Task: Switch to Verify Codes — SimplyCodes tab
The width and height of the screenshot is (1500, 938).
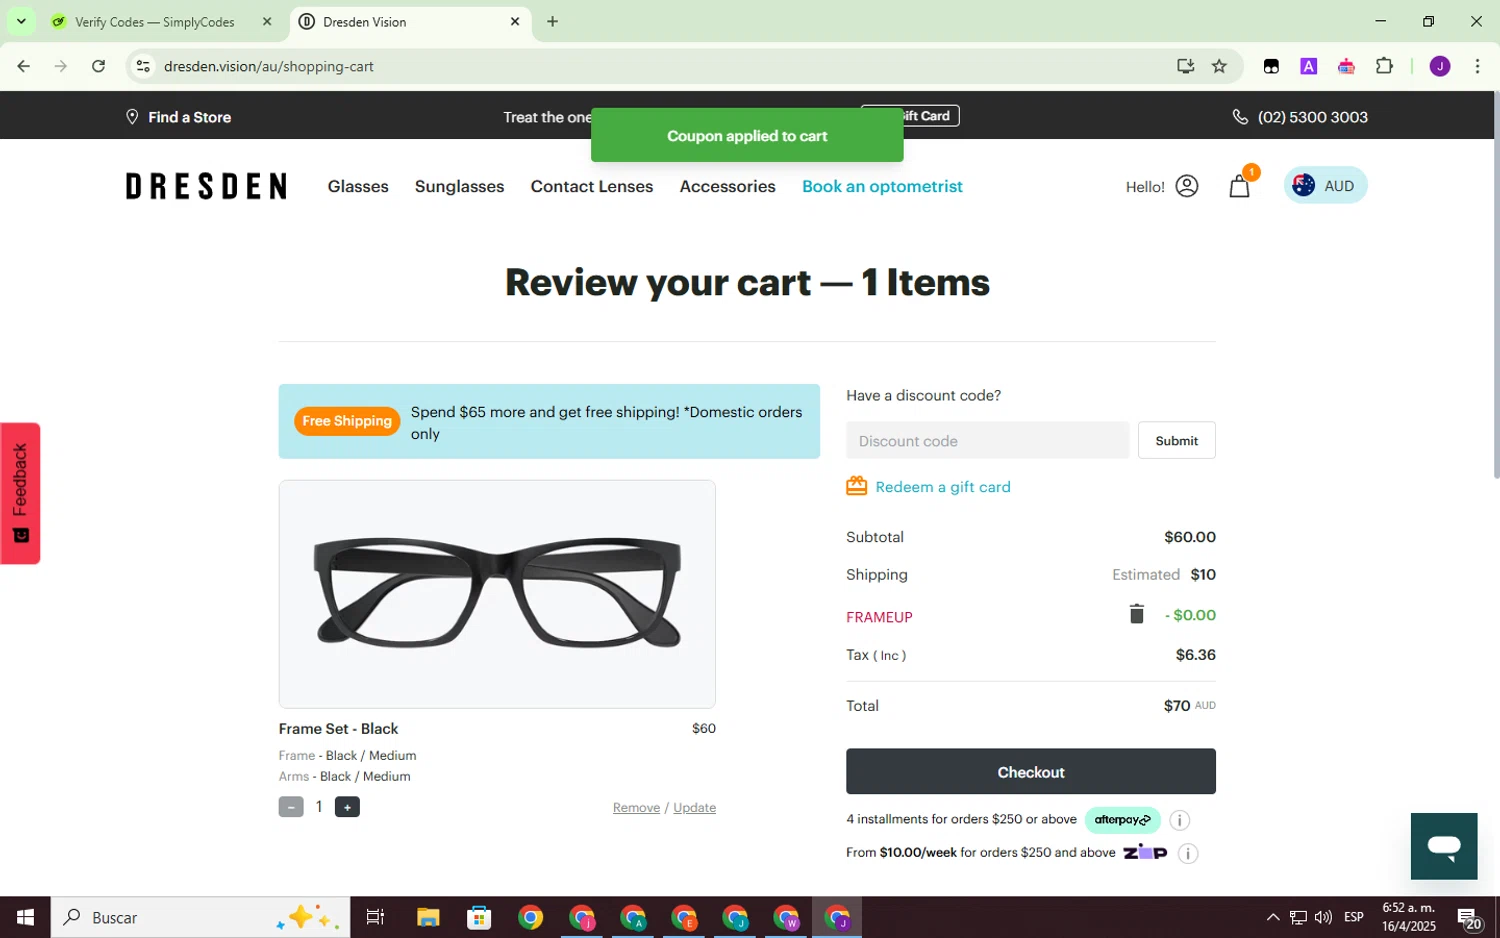Action: 155,21
